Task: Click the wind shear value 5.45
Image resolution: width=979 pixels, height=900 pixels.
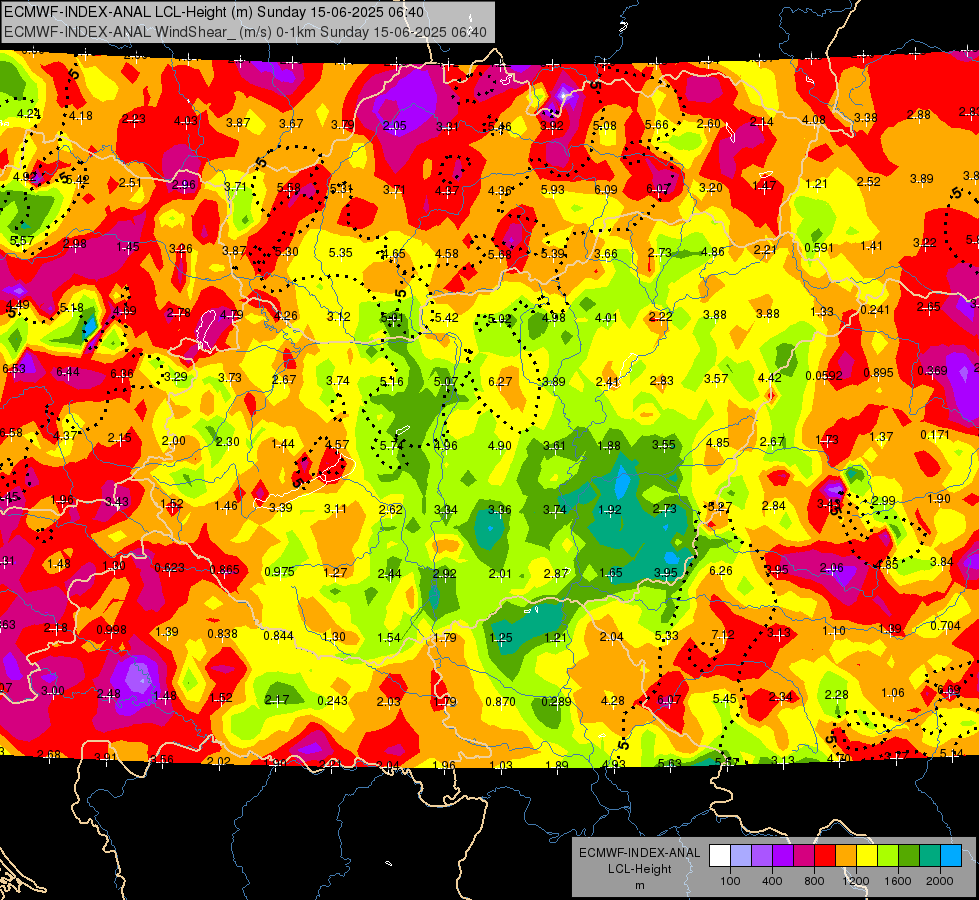Action: [724, 698]
